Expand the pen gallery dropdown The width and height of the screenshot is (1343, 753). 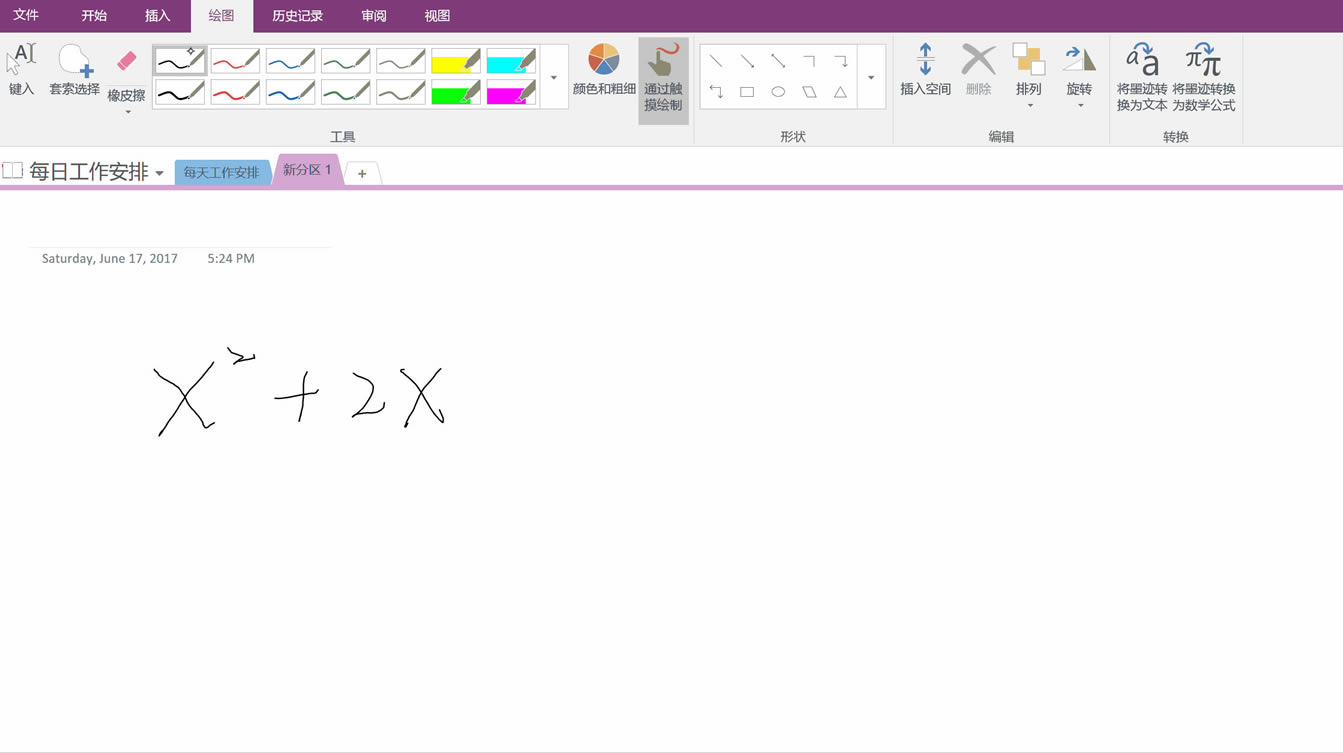click(554, 77)
